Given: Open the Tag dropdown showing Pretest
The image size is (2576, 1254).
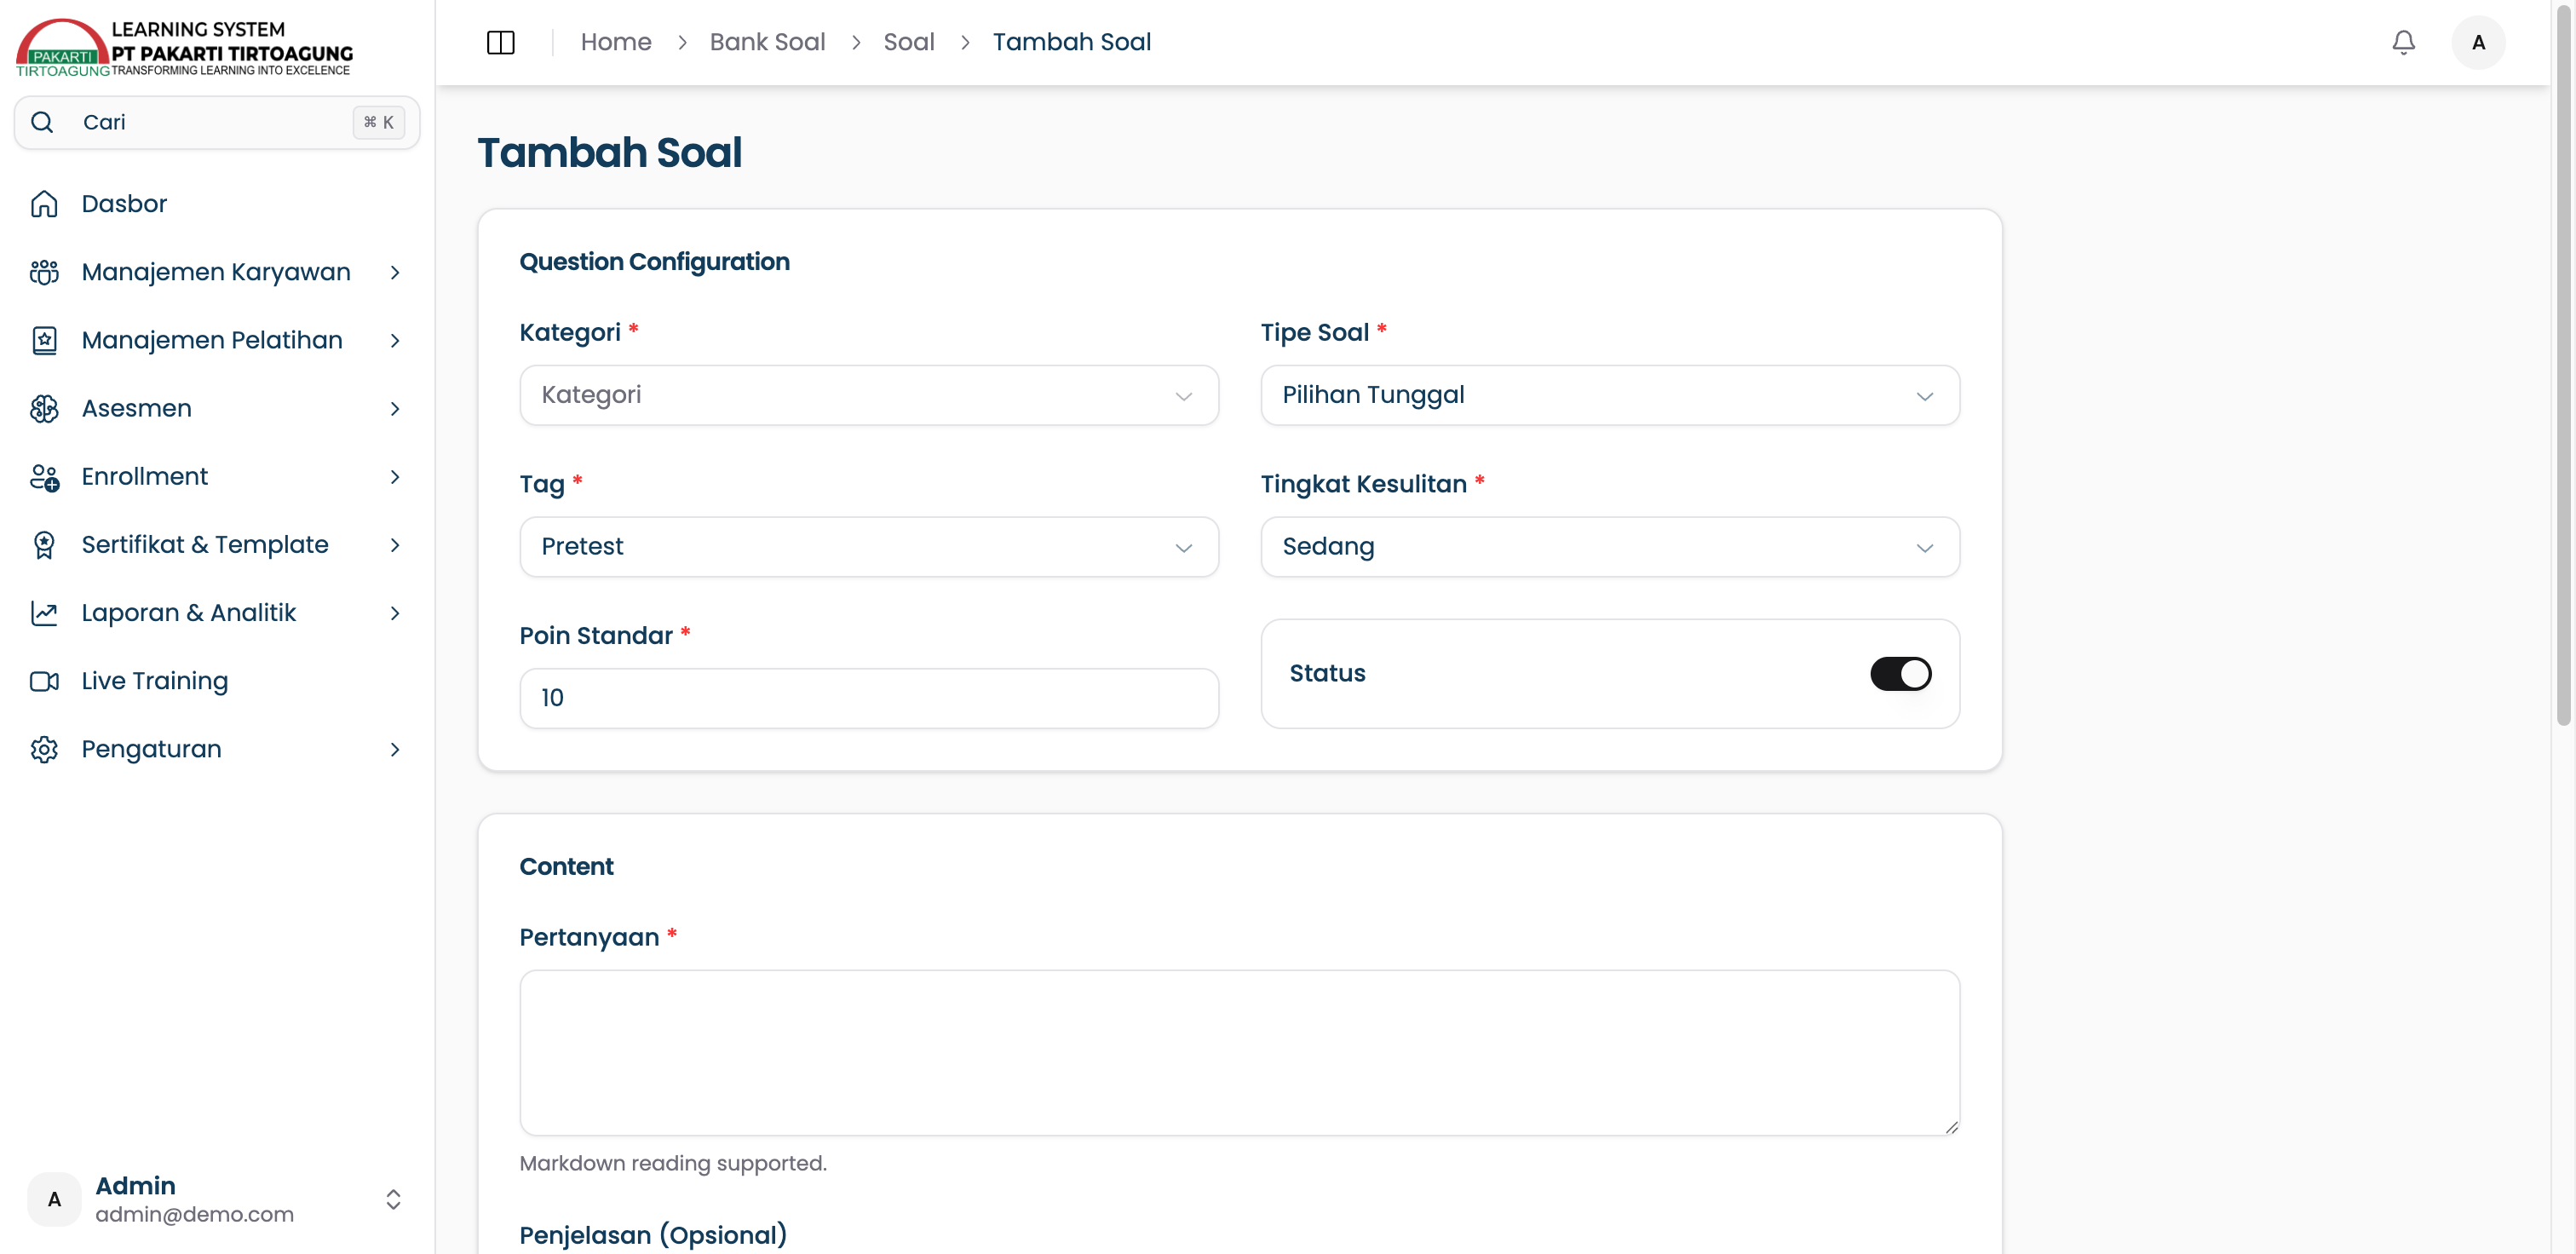Looking at the screenshot, I should click(x=869, y=547).
